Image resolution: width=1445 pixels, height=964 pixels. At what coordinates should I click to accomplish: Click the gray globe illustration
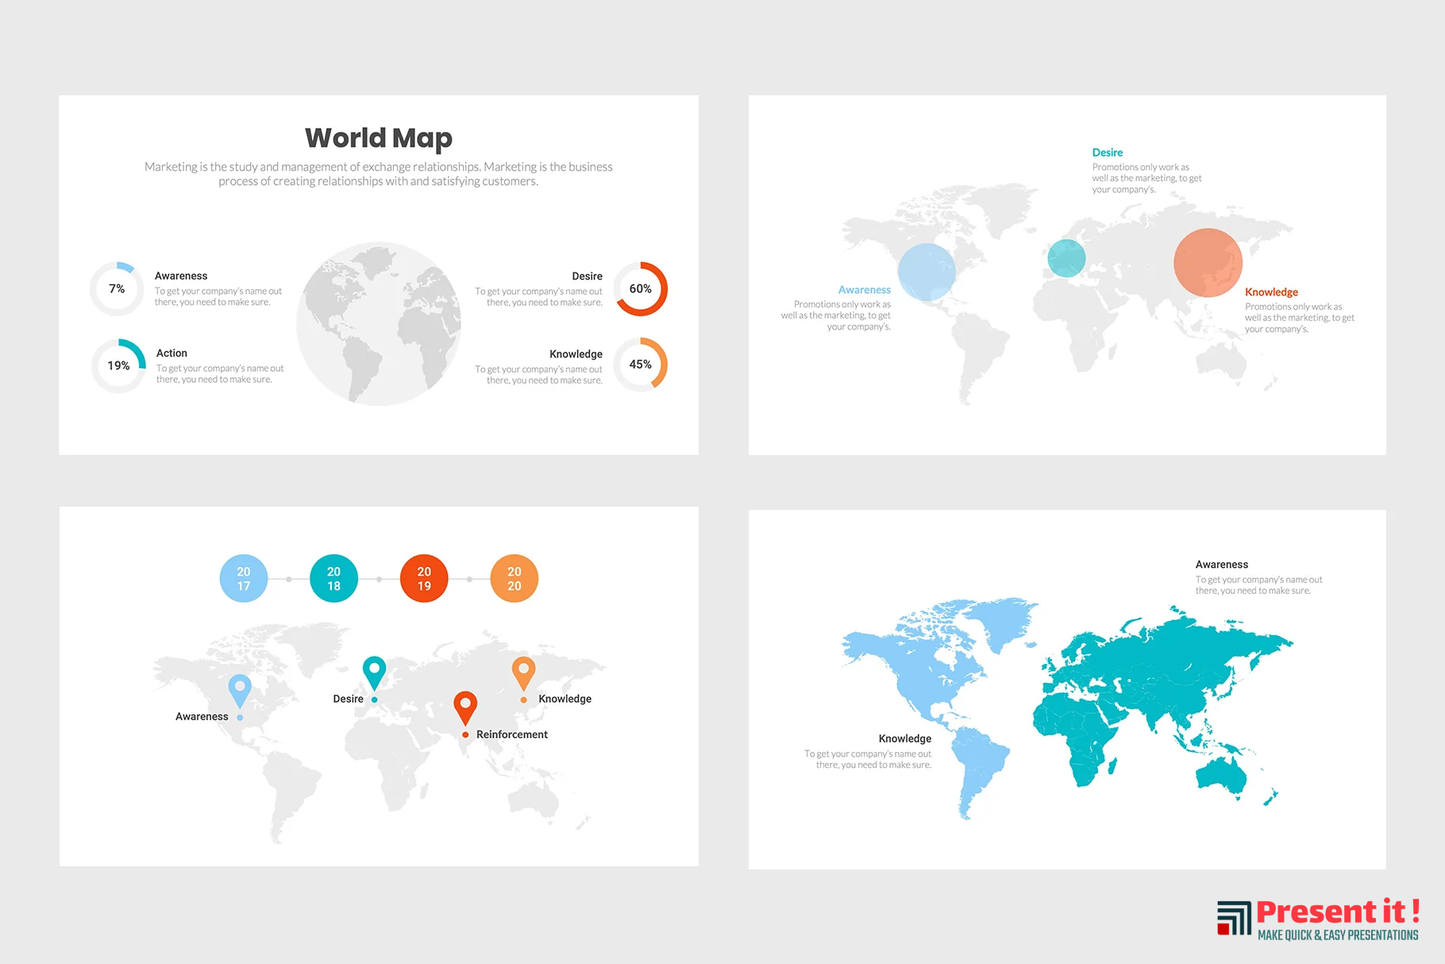pyautogui.click(x=378, y=323)
